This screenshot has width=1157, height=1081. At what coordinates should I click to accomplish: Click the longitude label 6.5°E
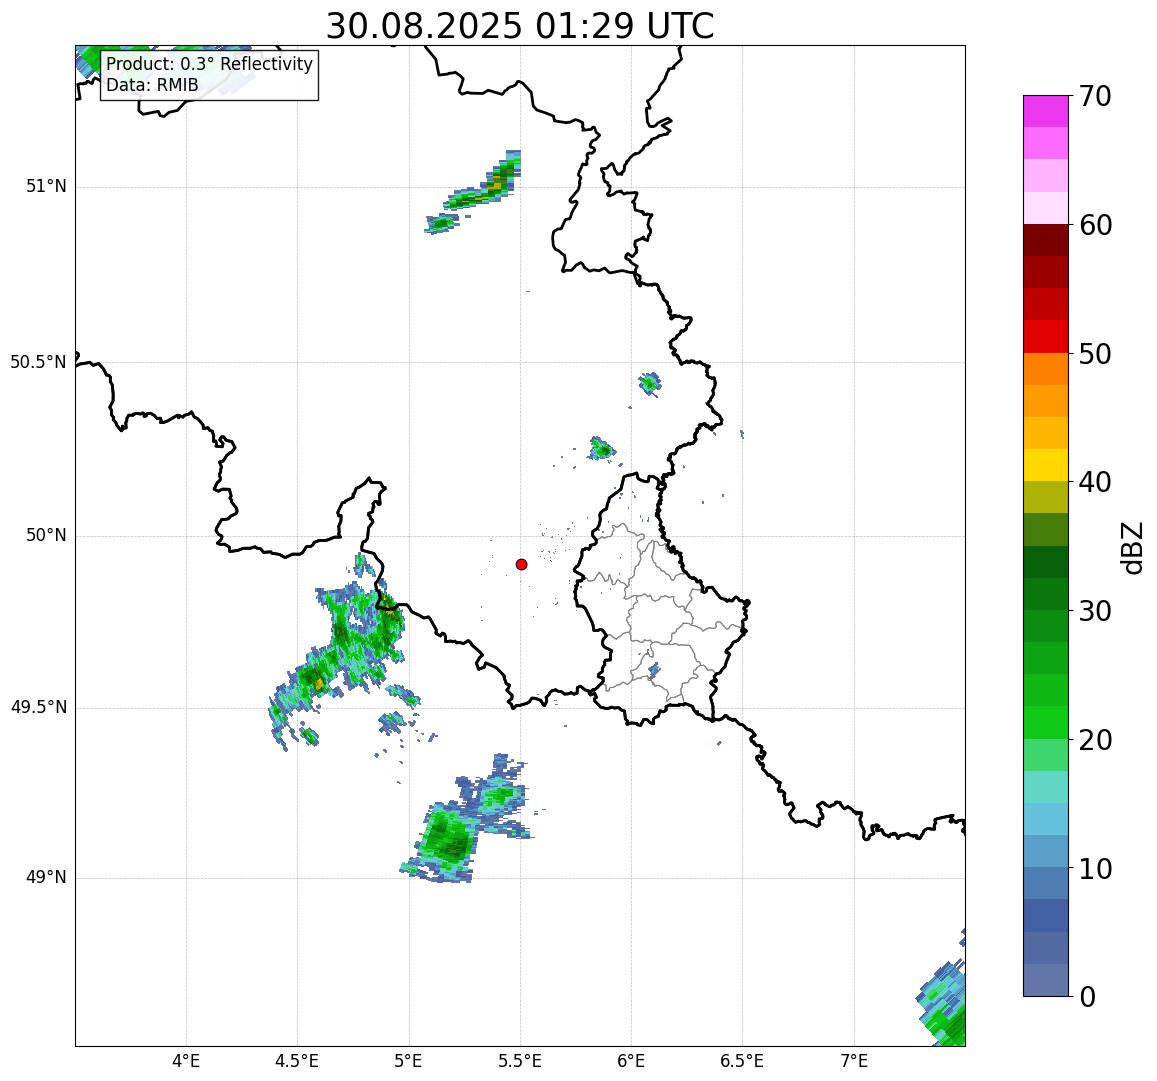(742, 1061)
